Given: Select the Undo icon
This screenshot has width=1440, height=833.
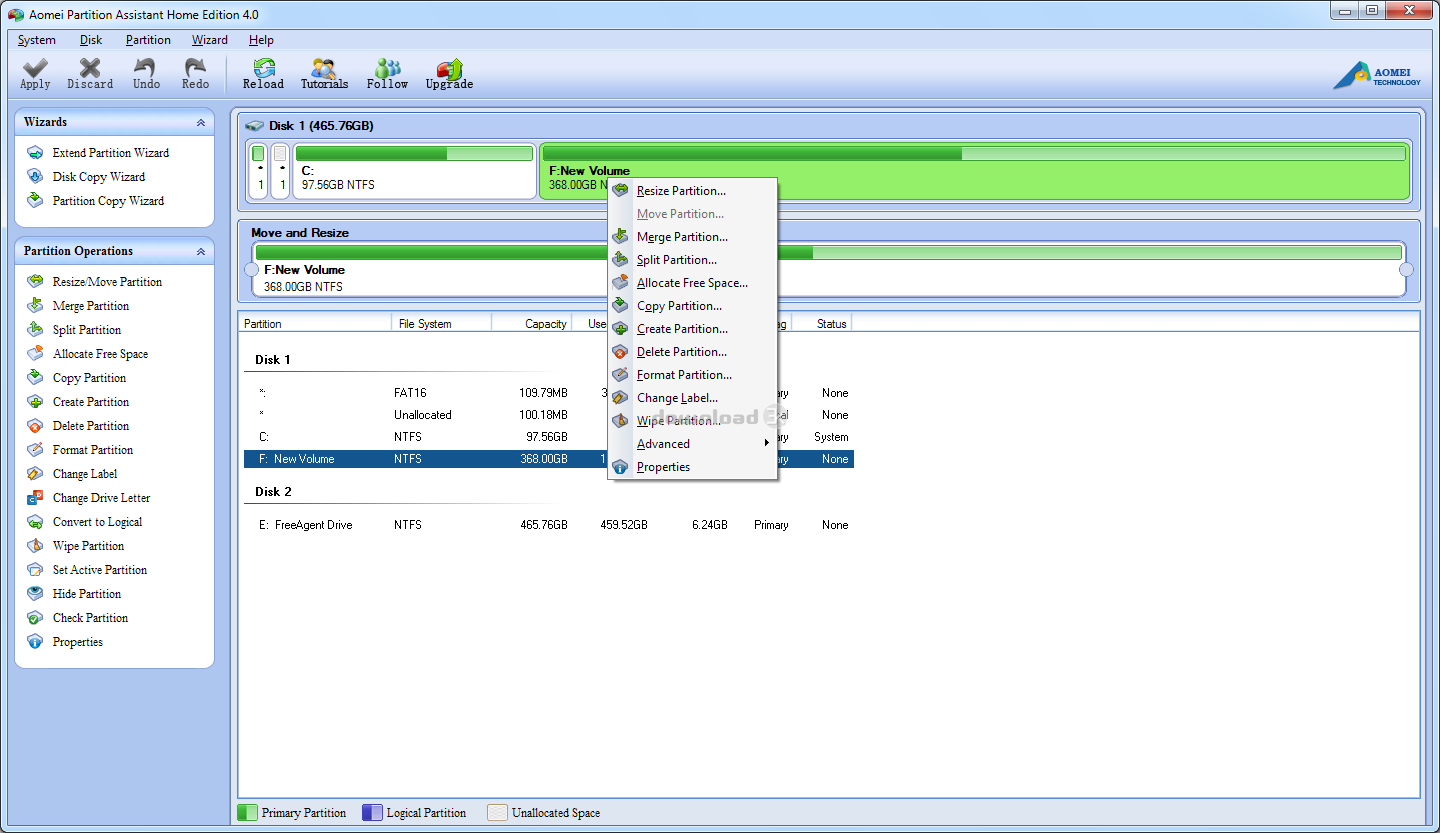Looking at the screenshot, I should [145, 73].
